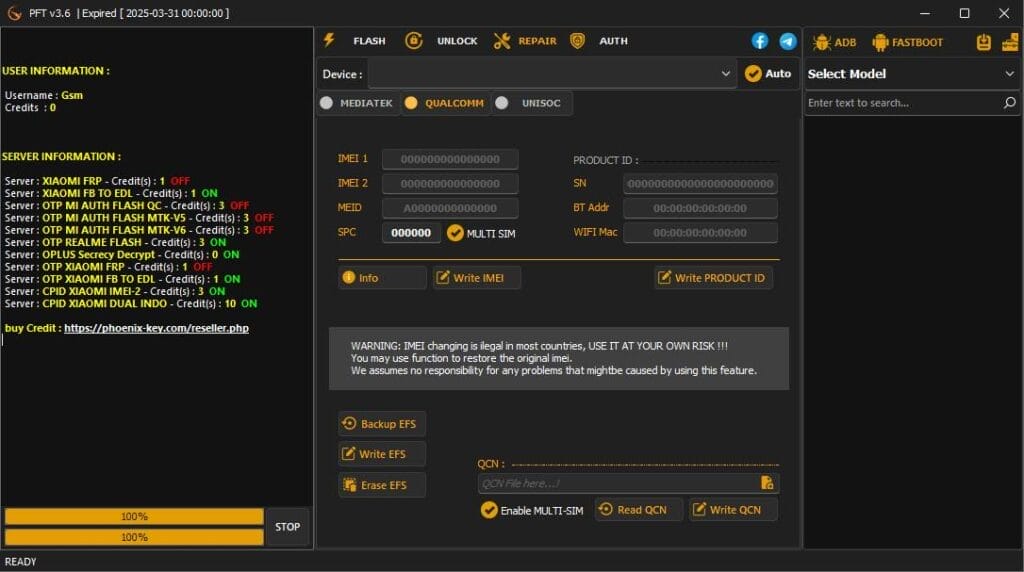Click the SN input field
This screenshot has width=1024, height=572.
click(700, 183)
